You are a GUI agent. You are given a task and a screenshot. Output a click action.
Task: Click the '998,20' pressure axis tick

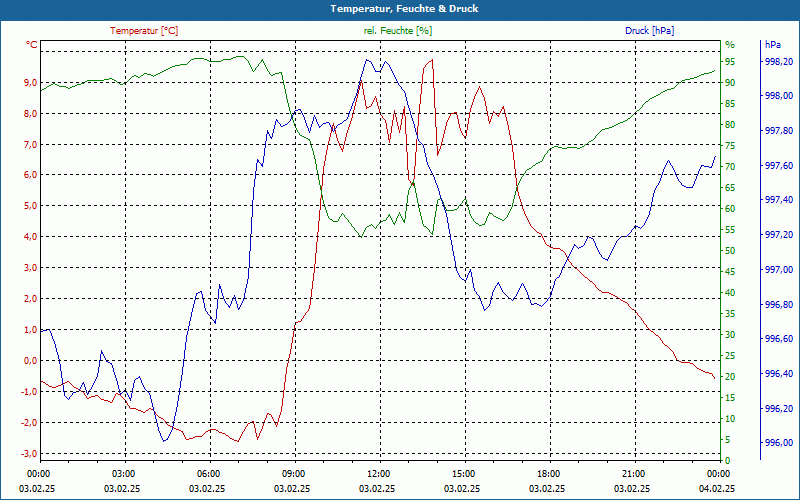pos(779,62)
